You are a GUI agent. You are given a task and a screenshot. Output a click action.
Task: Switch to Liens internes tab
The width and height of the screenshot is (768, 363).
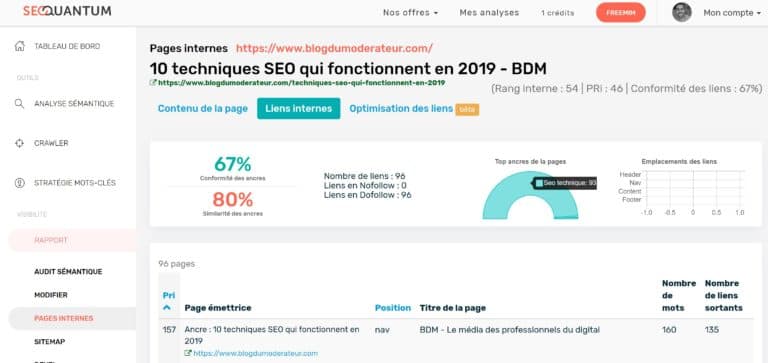298,108
